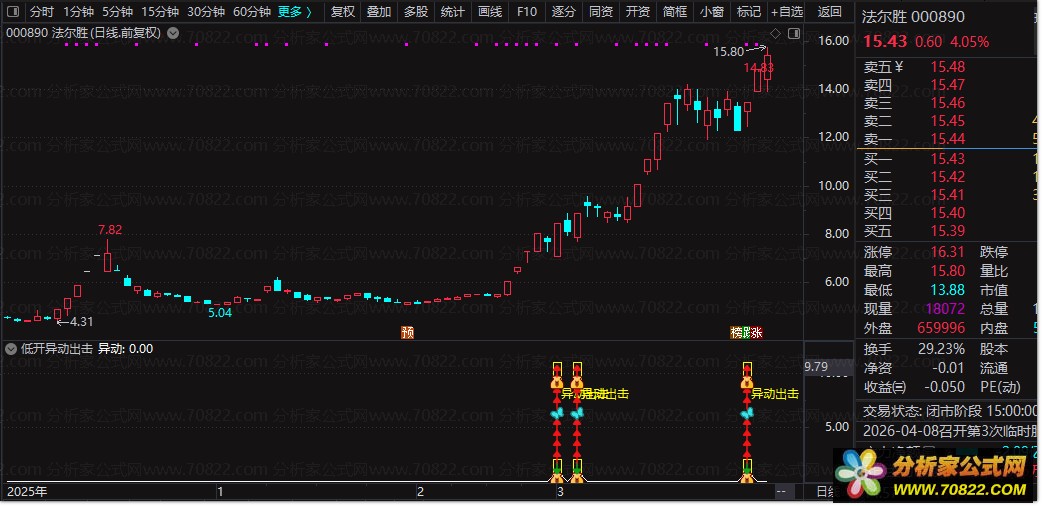Activate the 画线 drawing tool
The width and height of the screenshot is (1043, 506).
490,11
